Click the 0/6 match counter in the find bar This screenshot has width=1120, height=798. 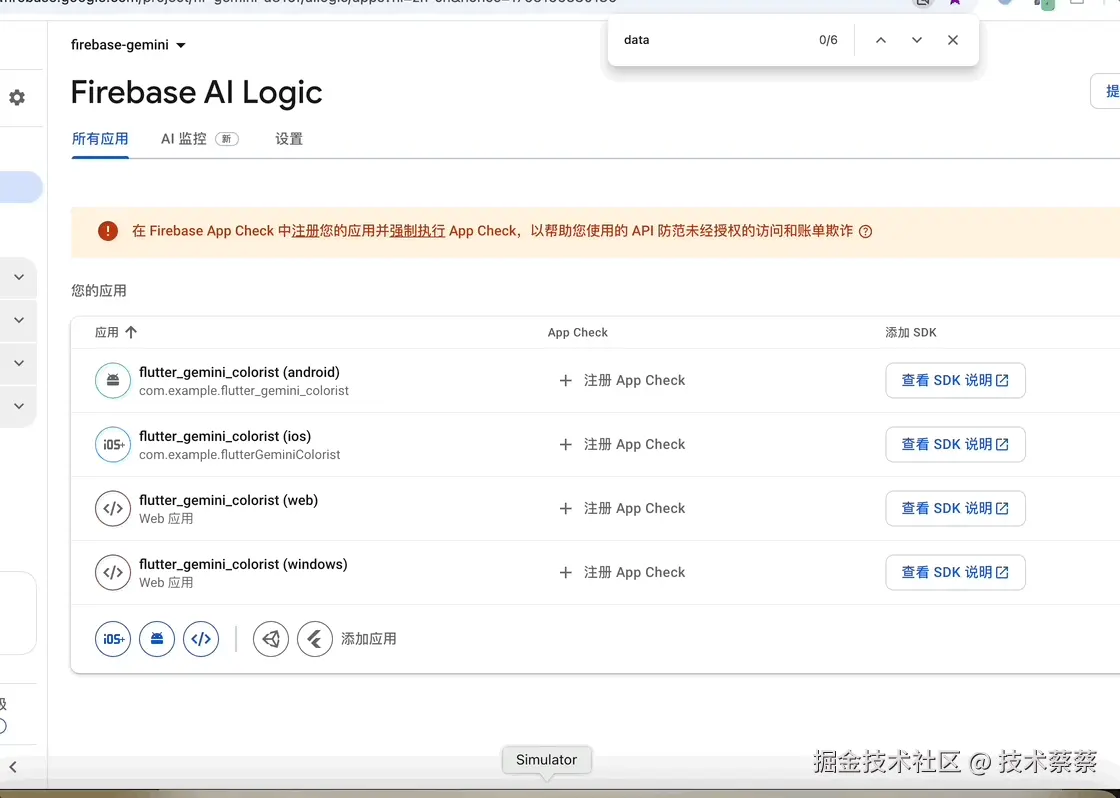pos(829,40)
